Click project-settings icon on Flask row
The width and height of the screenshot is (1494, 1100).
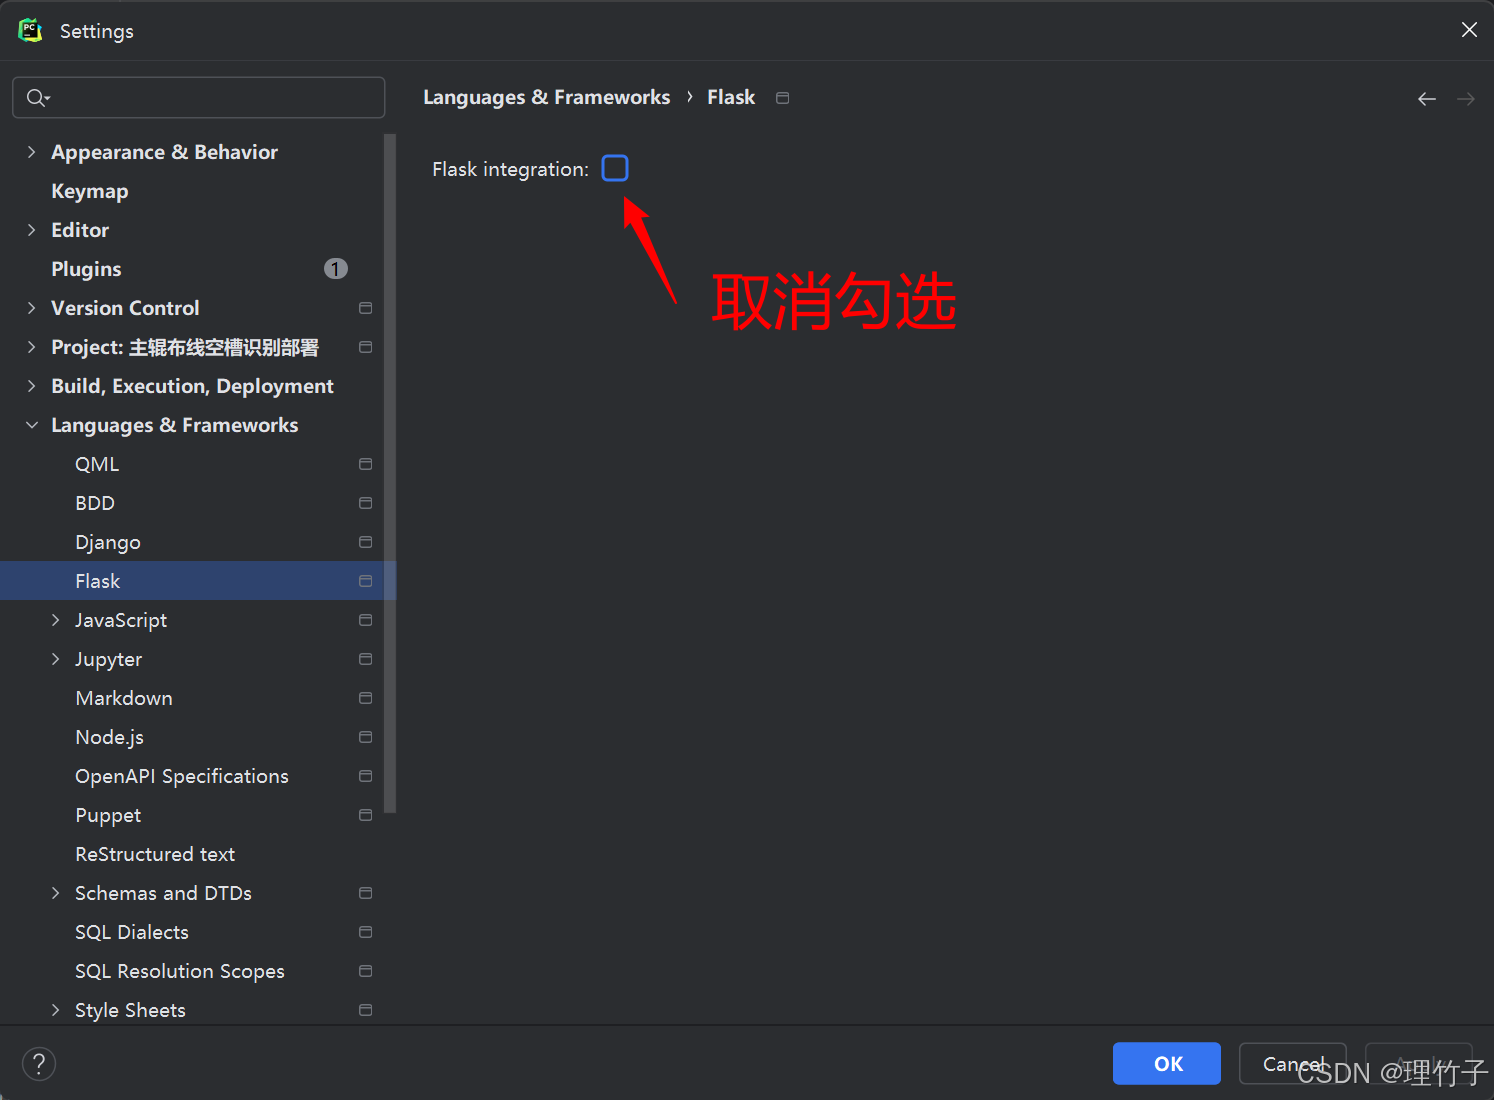click(366, 581)
